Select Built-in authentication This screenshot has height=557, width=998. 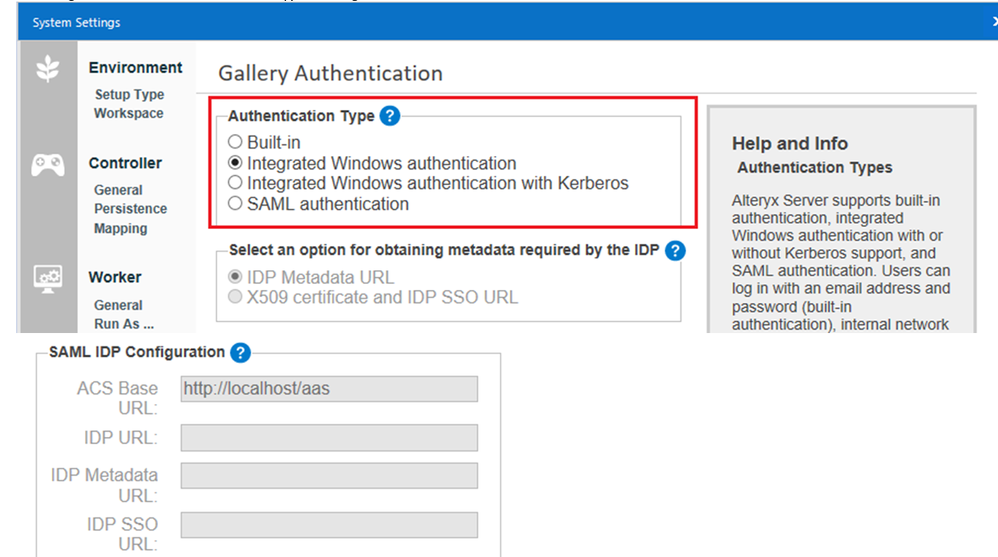[x=235, y=141]
